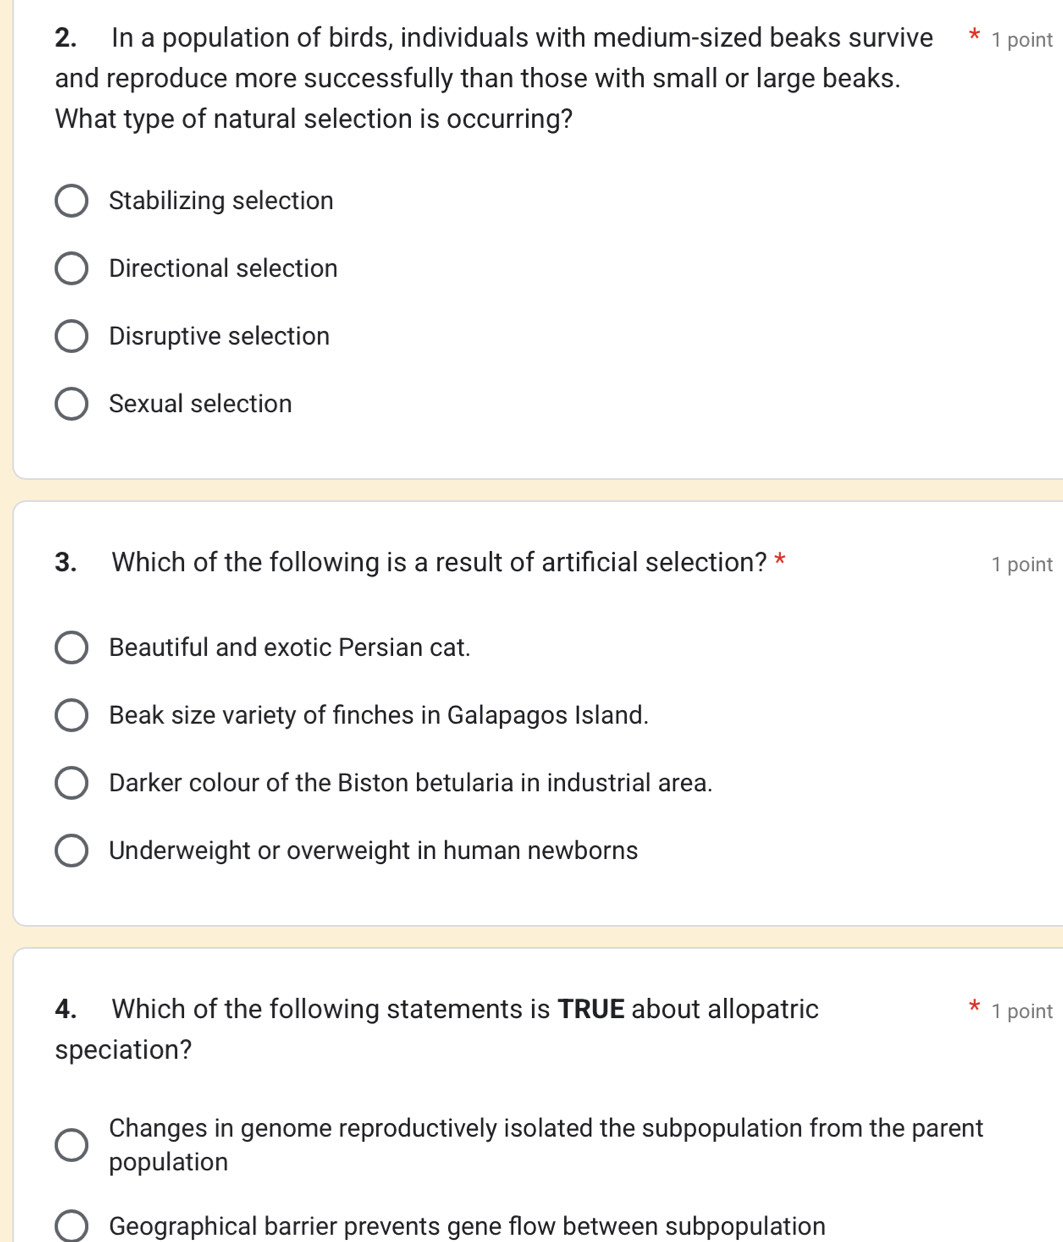Select Beautiful and exotic Persian cat option
The height and width of the screenshot is (1242, 1063).
tap(70, 648)
